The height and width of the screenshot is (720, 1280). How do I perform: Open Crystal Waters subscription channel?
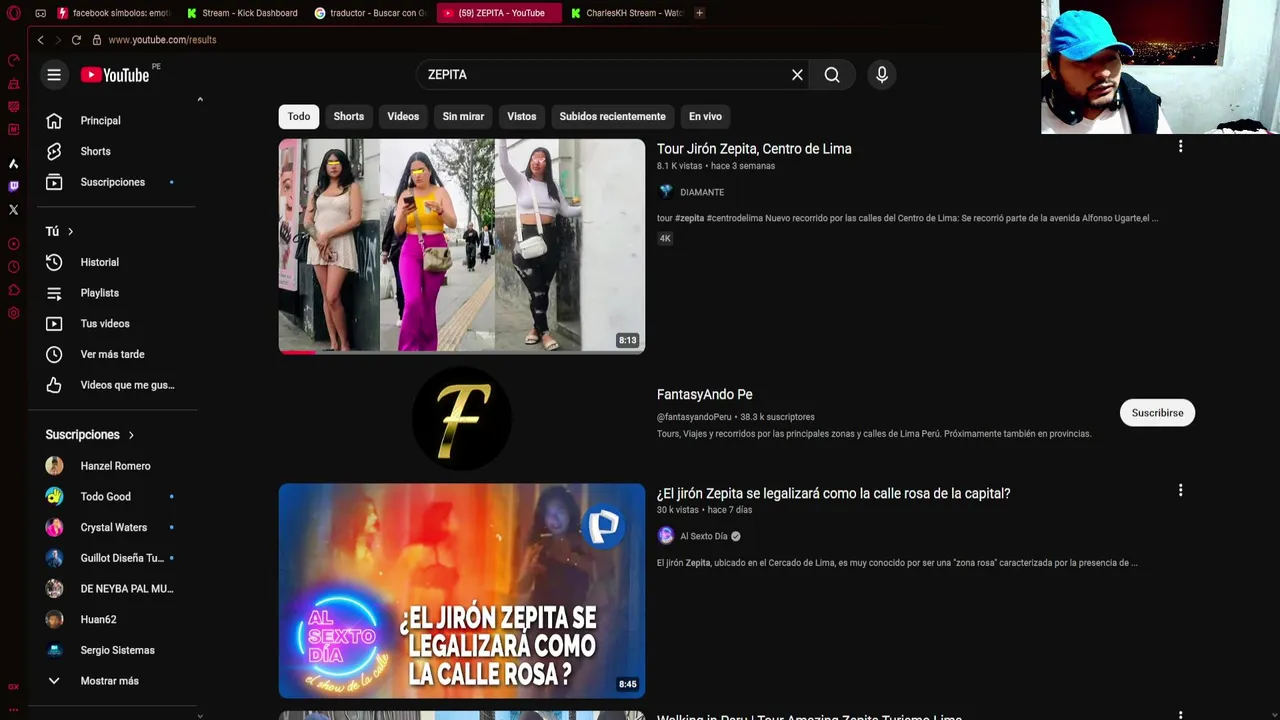tap(116, 527)
